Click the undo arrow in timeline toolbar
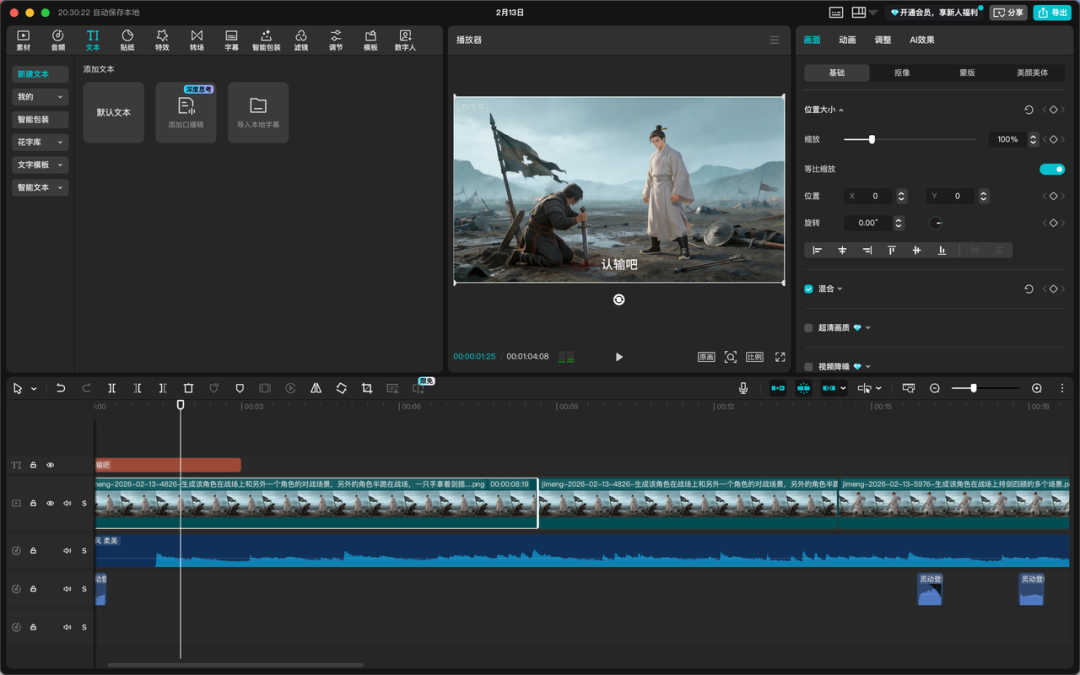Viewport: 1080px width, 675px height. click(x=60, y=388)
